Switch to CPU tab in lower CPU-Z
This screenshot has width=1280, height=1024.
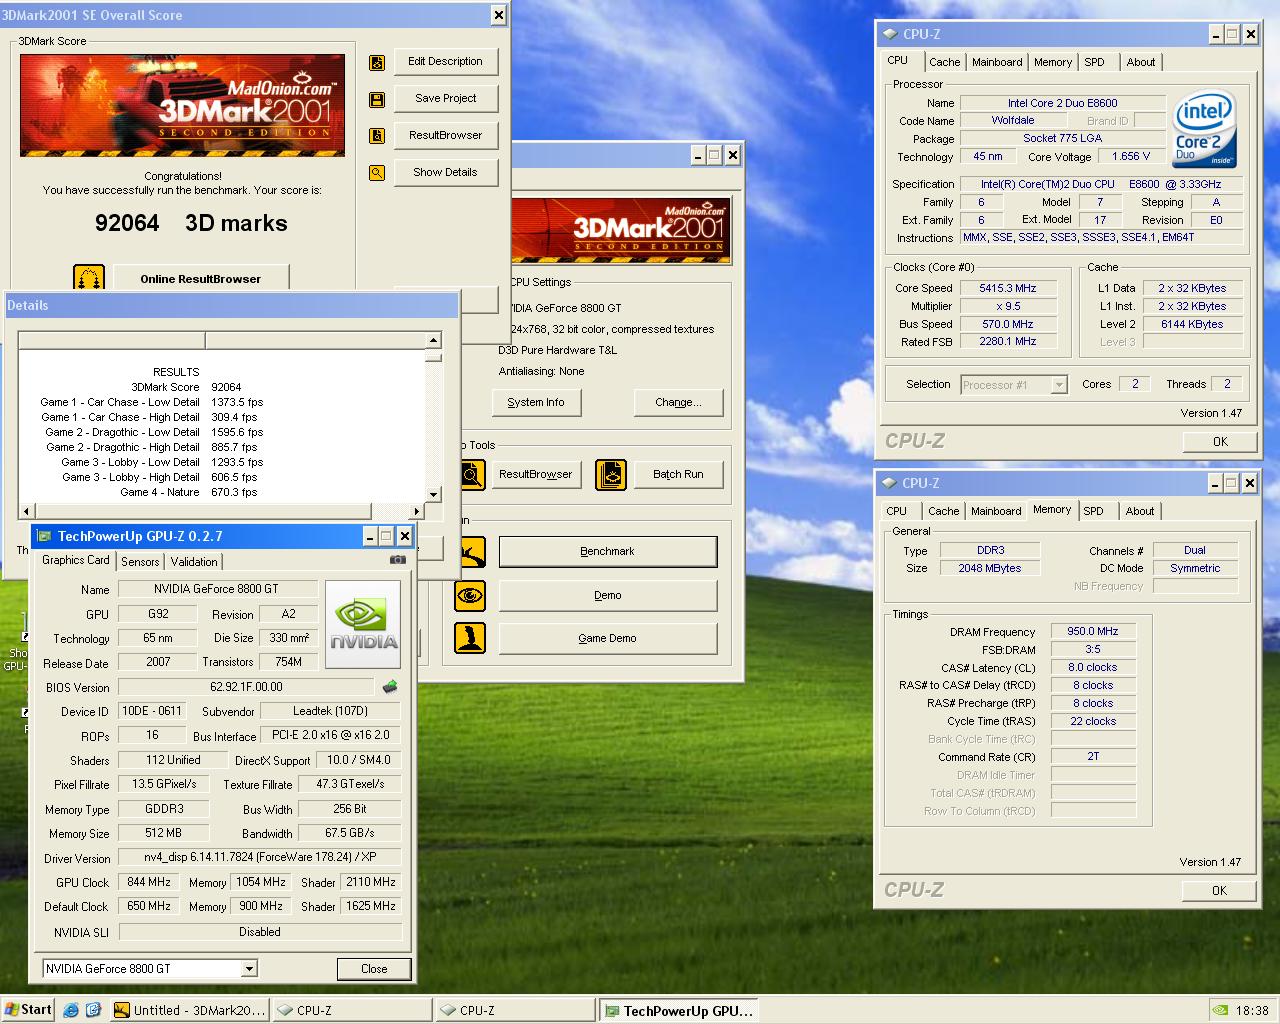(897, 511)
